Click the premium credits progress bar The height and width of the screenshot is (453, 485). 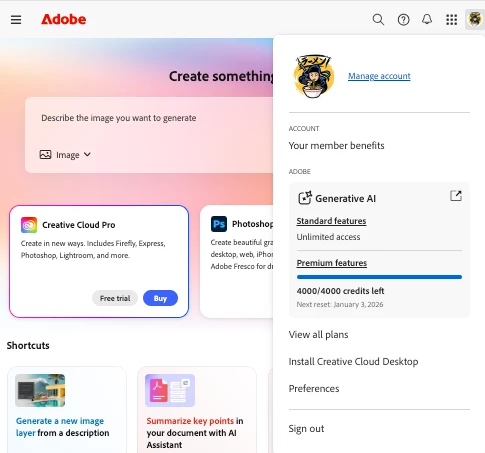[379, 277]
